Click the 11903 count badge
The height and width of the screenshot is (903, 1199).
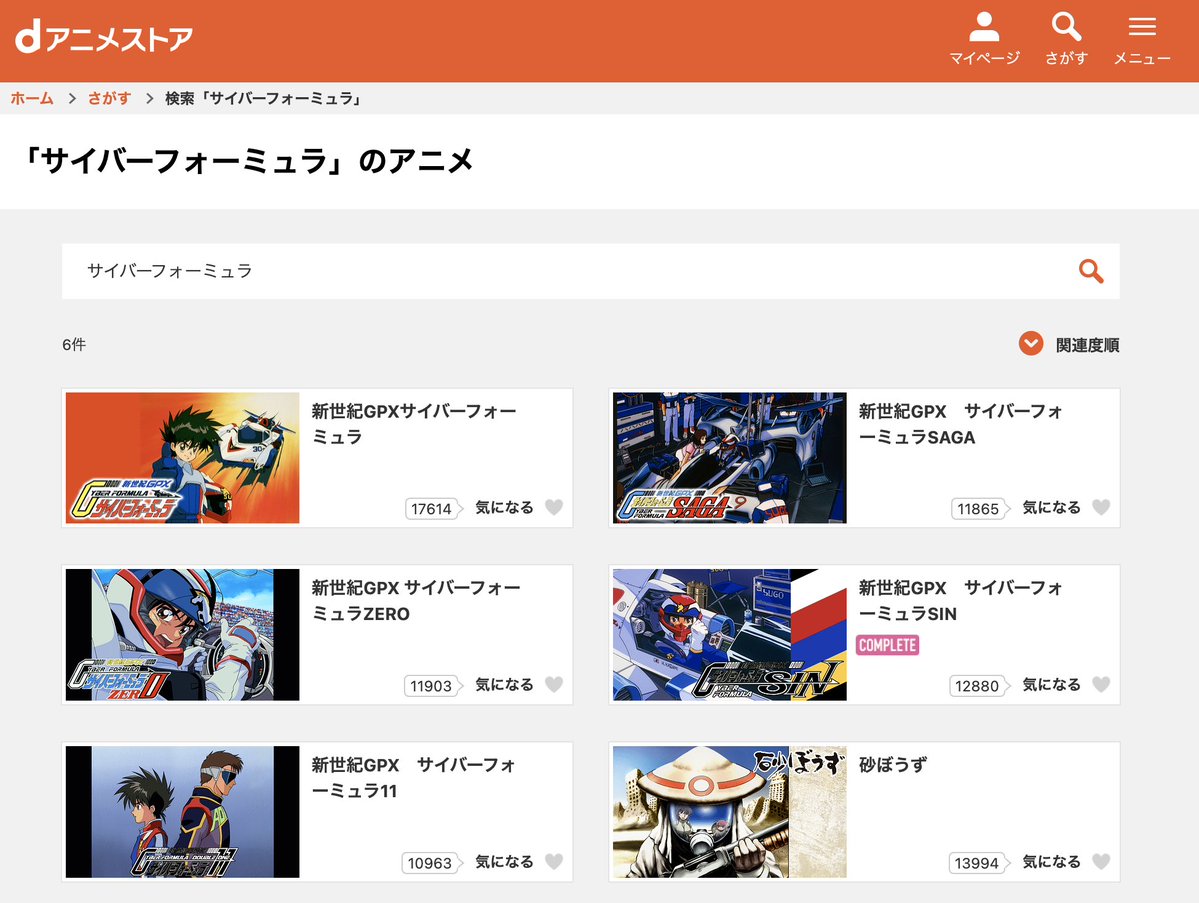pyautogui.click(x=433, y=686)
